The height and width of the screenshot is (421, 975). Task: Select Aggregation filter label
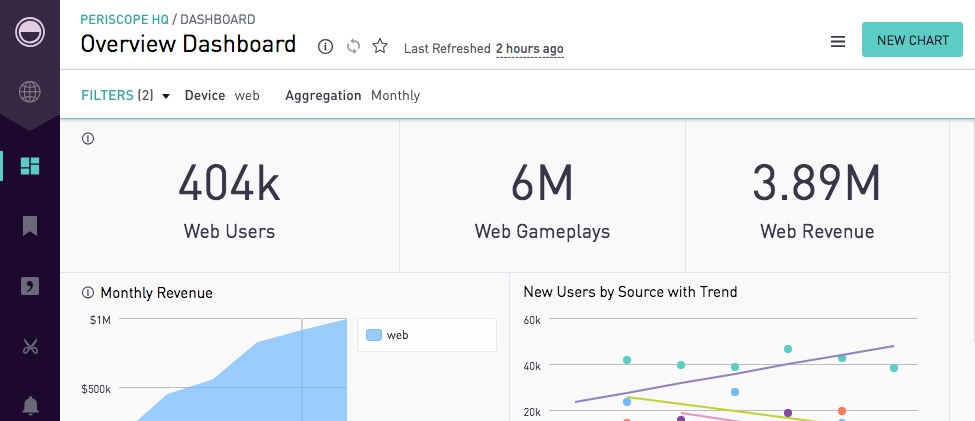(323, 96)
